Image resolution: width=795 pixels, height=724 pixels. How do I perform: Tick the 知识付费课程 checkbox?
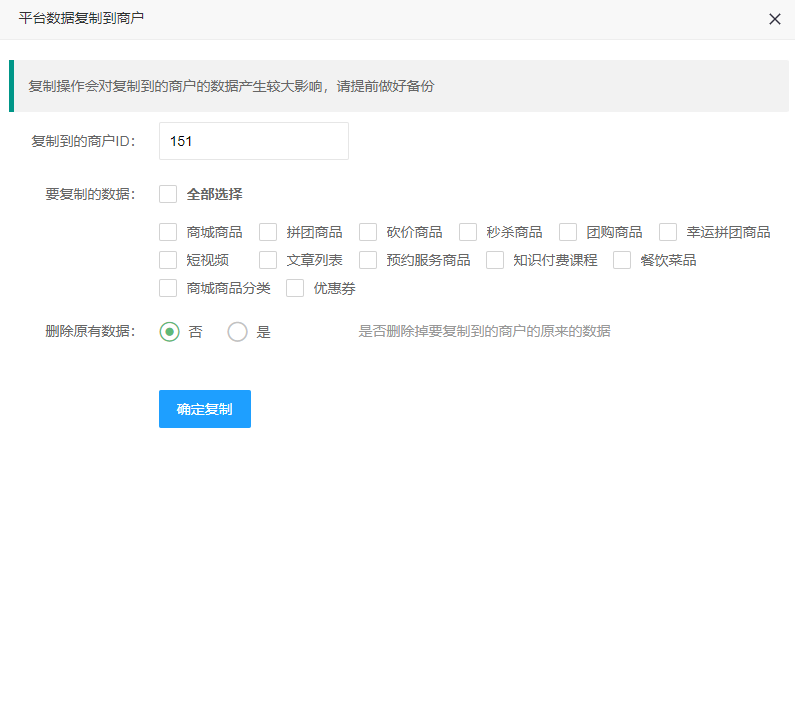[495, 260]
